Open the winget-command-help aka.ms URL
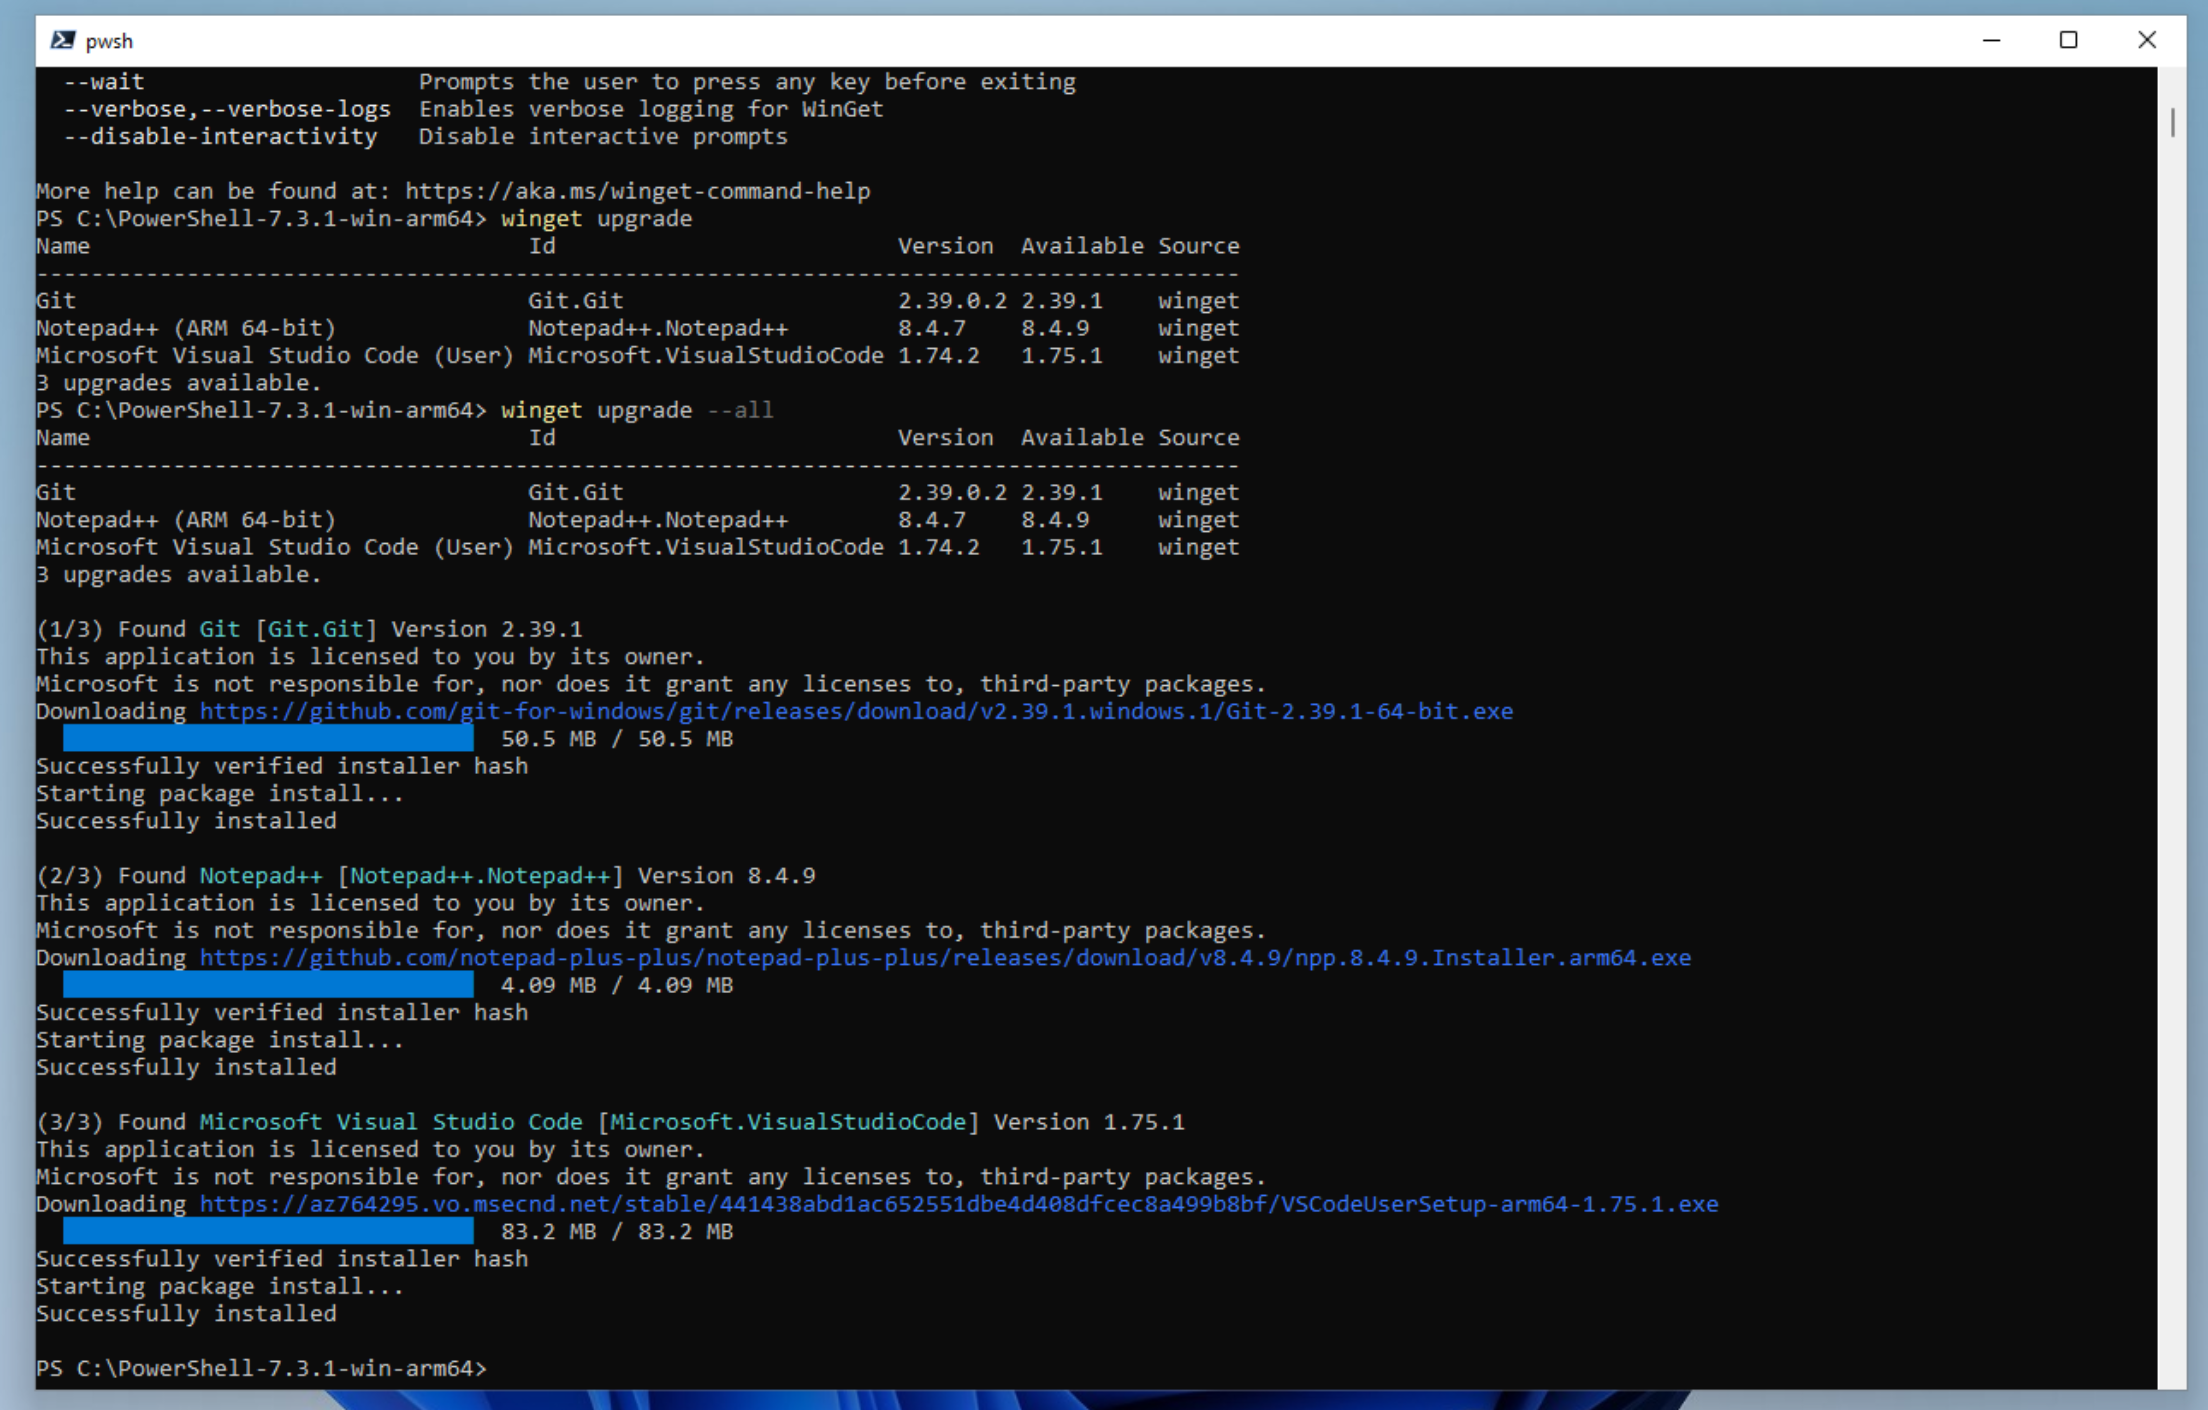This screenshot has height=1410, width=2208. coord(638,191)
